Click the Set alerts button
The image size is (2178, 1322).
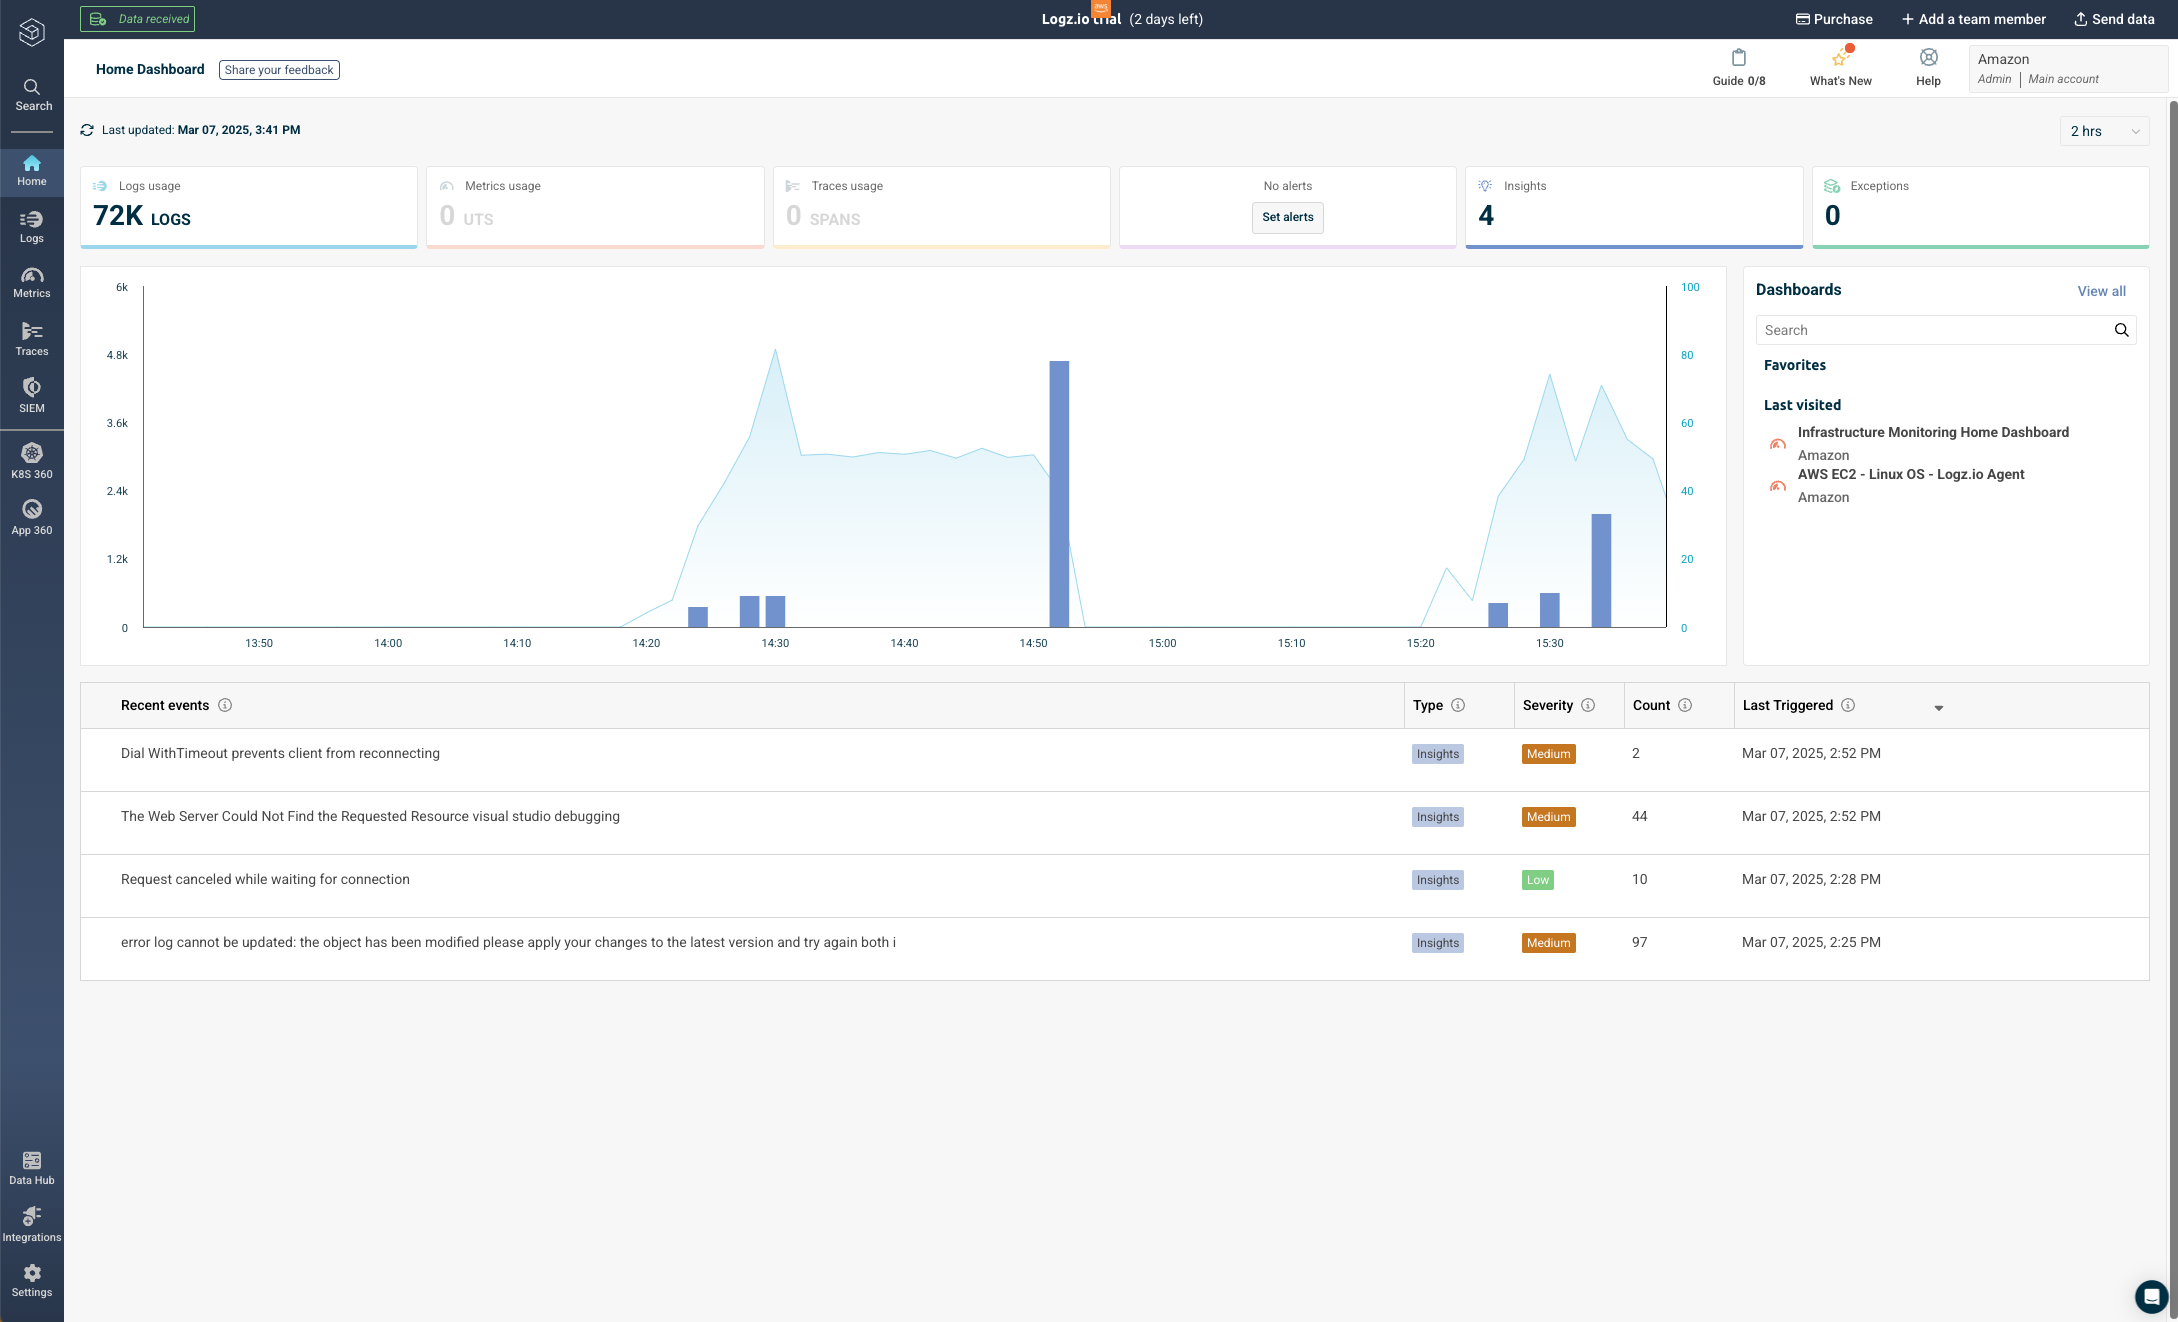[x=1288, y=218]
